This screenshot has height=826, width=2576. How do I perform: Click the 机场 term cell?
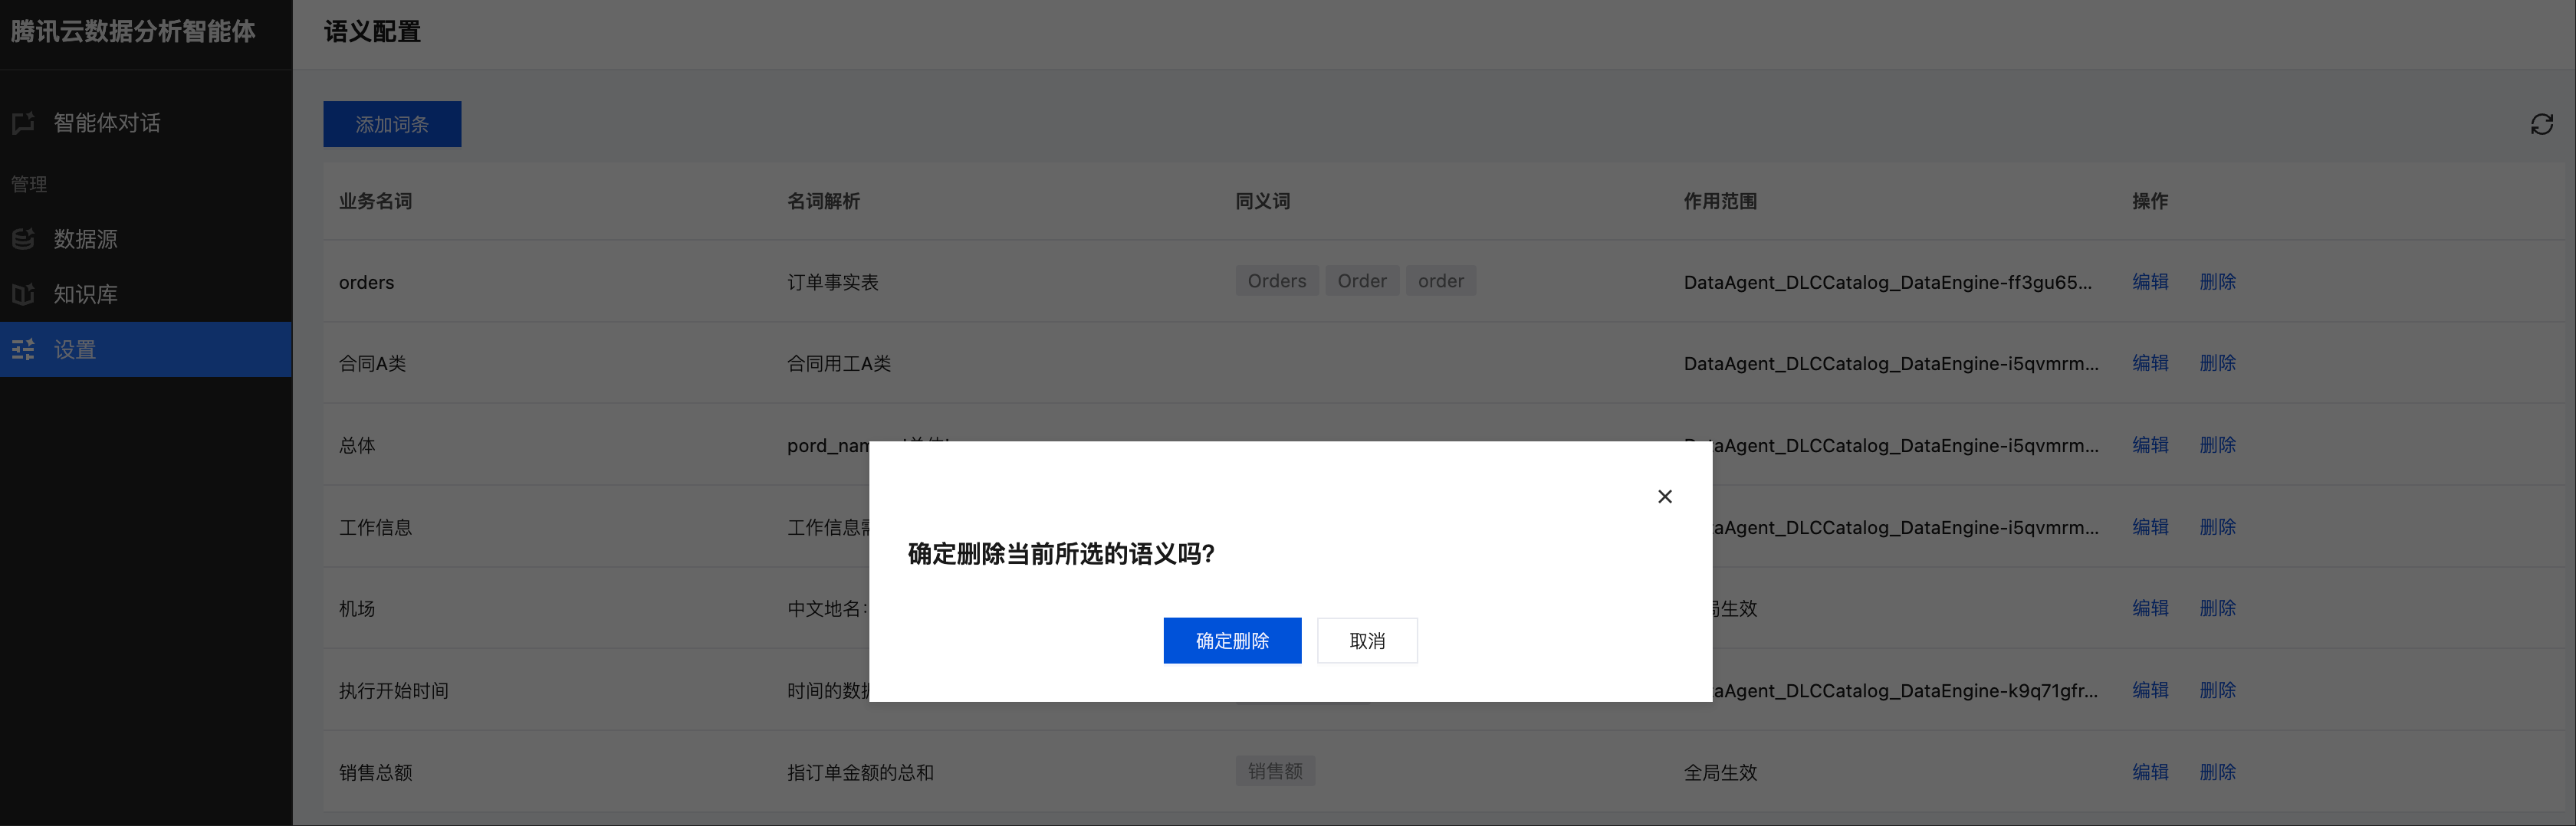[357, 608]
